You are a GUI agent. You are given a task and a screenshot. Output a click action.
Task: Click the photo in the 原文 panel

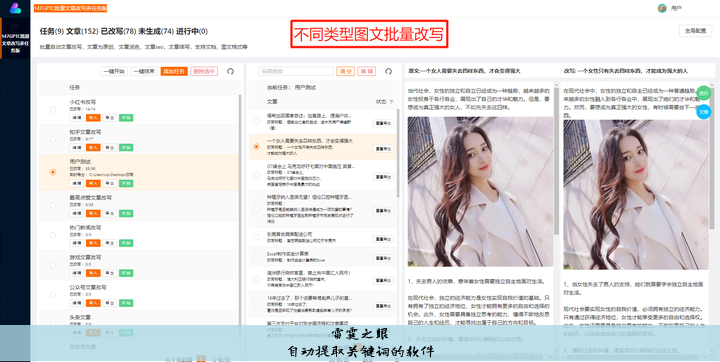pyautogui.click(x=480, y=192)
